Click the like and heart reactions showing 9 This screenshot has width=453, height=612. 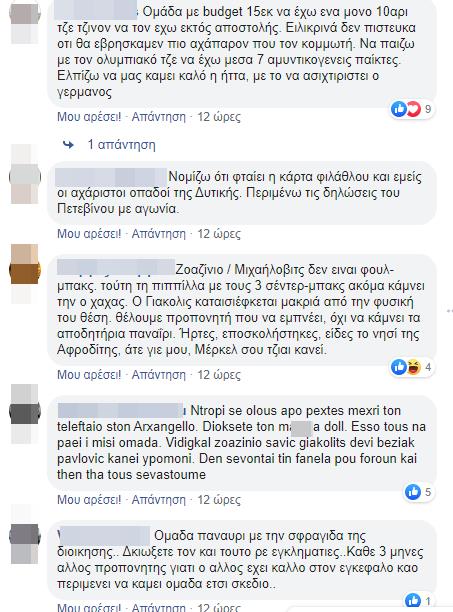click(412, 109)
